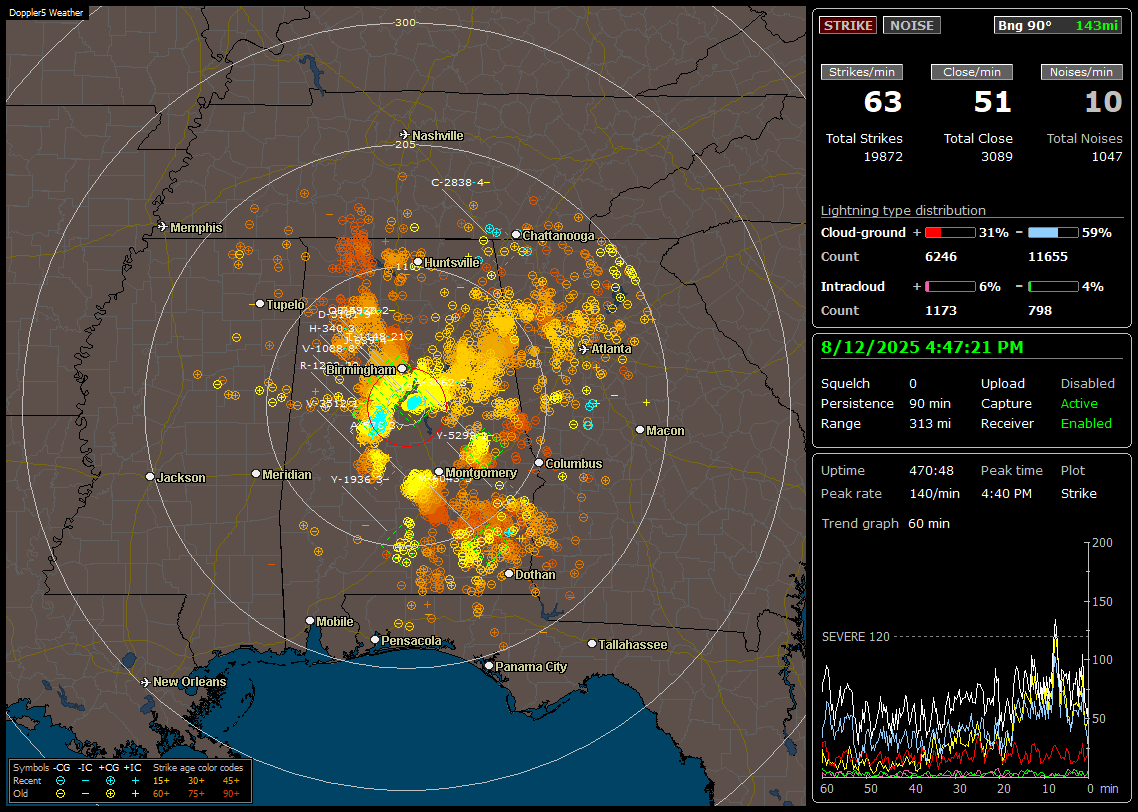Click the negative intracloud green bar

1053,287
